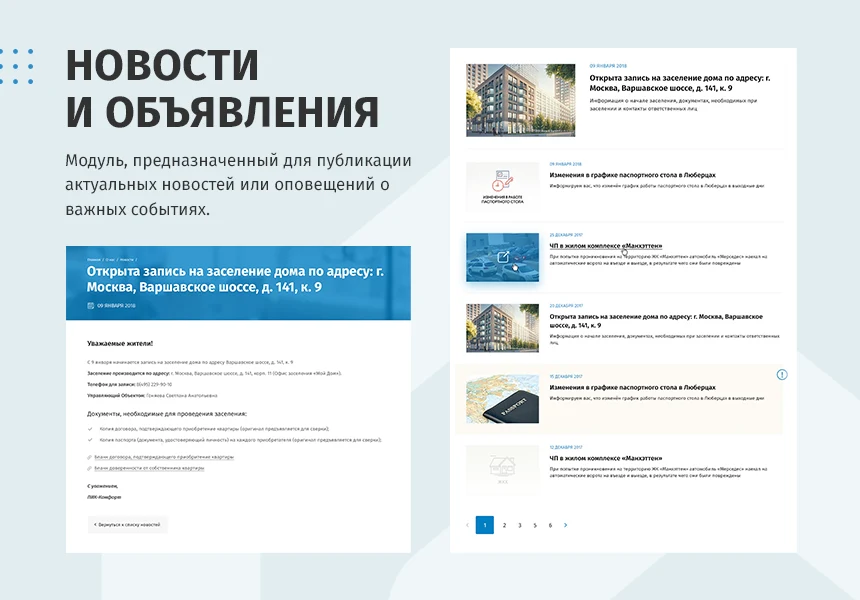
Task: Open the 'Изменения в графике' title under the building news
Action: click(632, 175)
